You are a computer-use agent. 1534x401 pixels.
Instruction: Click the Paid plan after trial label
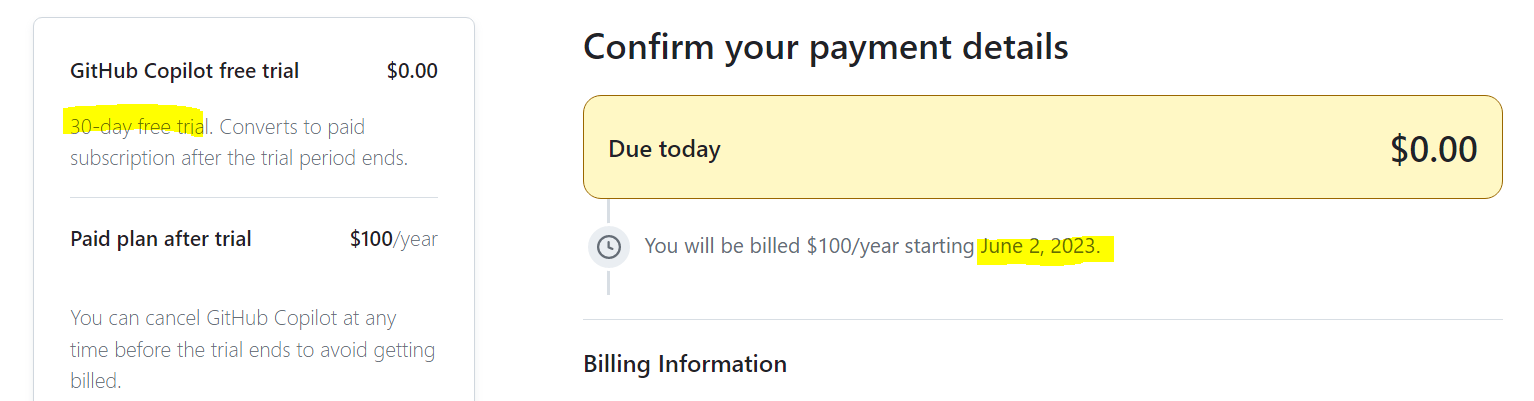(161, 239)
